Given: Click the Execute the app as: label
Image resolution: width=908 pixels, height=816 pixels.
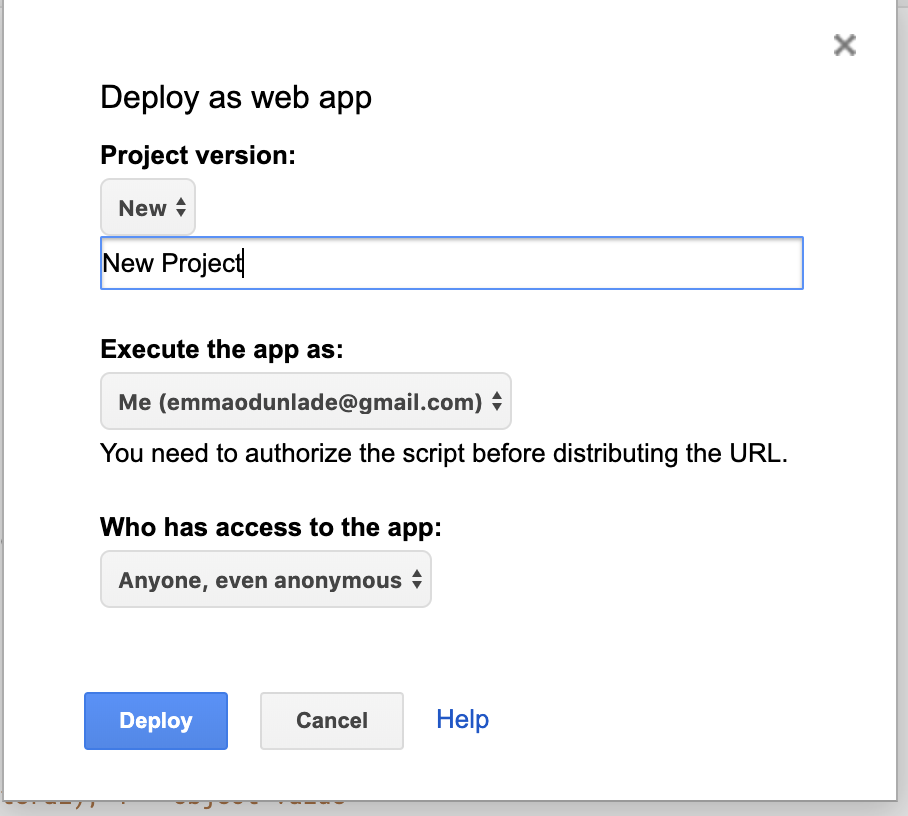Looking at the screenshot, I should (x=222, y=349).
